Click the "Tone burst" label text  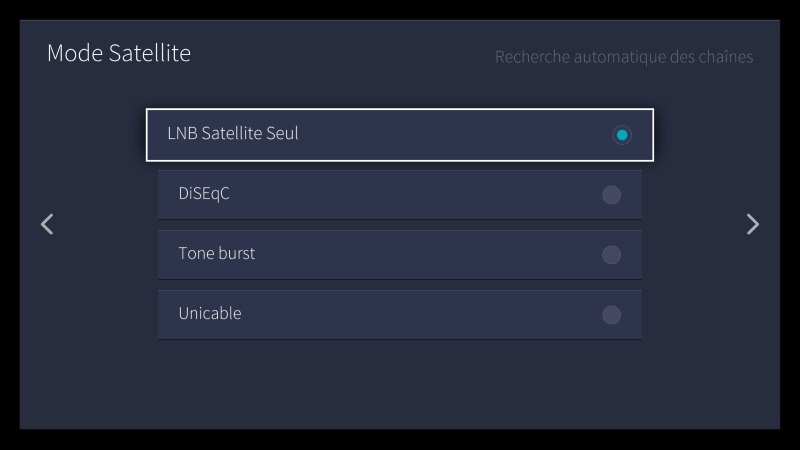coord(216,254)
